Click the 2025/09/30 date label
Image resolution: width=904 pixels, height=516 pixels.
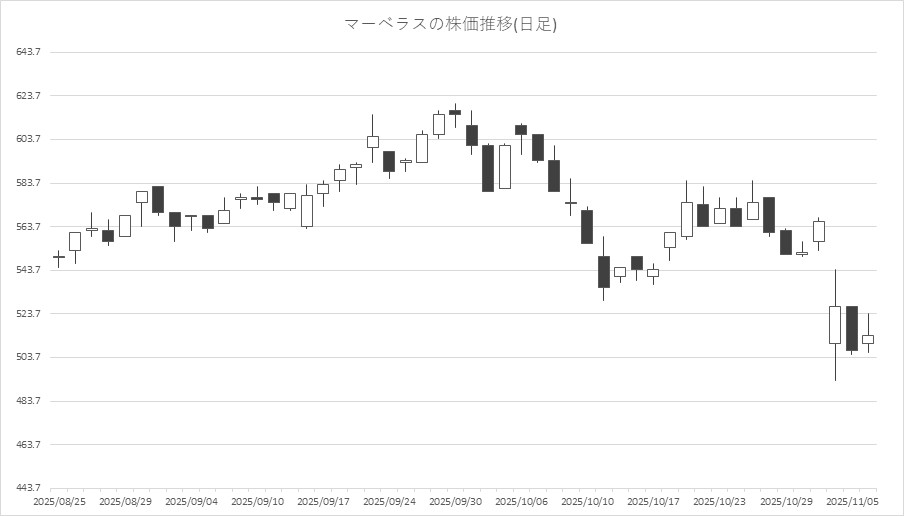(455, 500)
